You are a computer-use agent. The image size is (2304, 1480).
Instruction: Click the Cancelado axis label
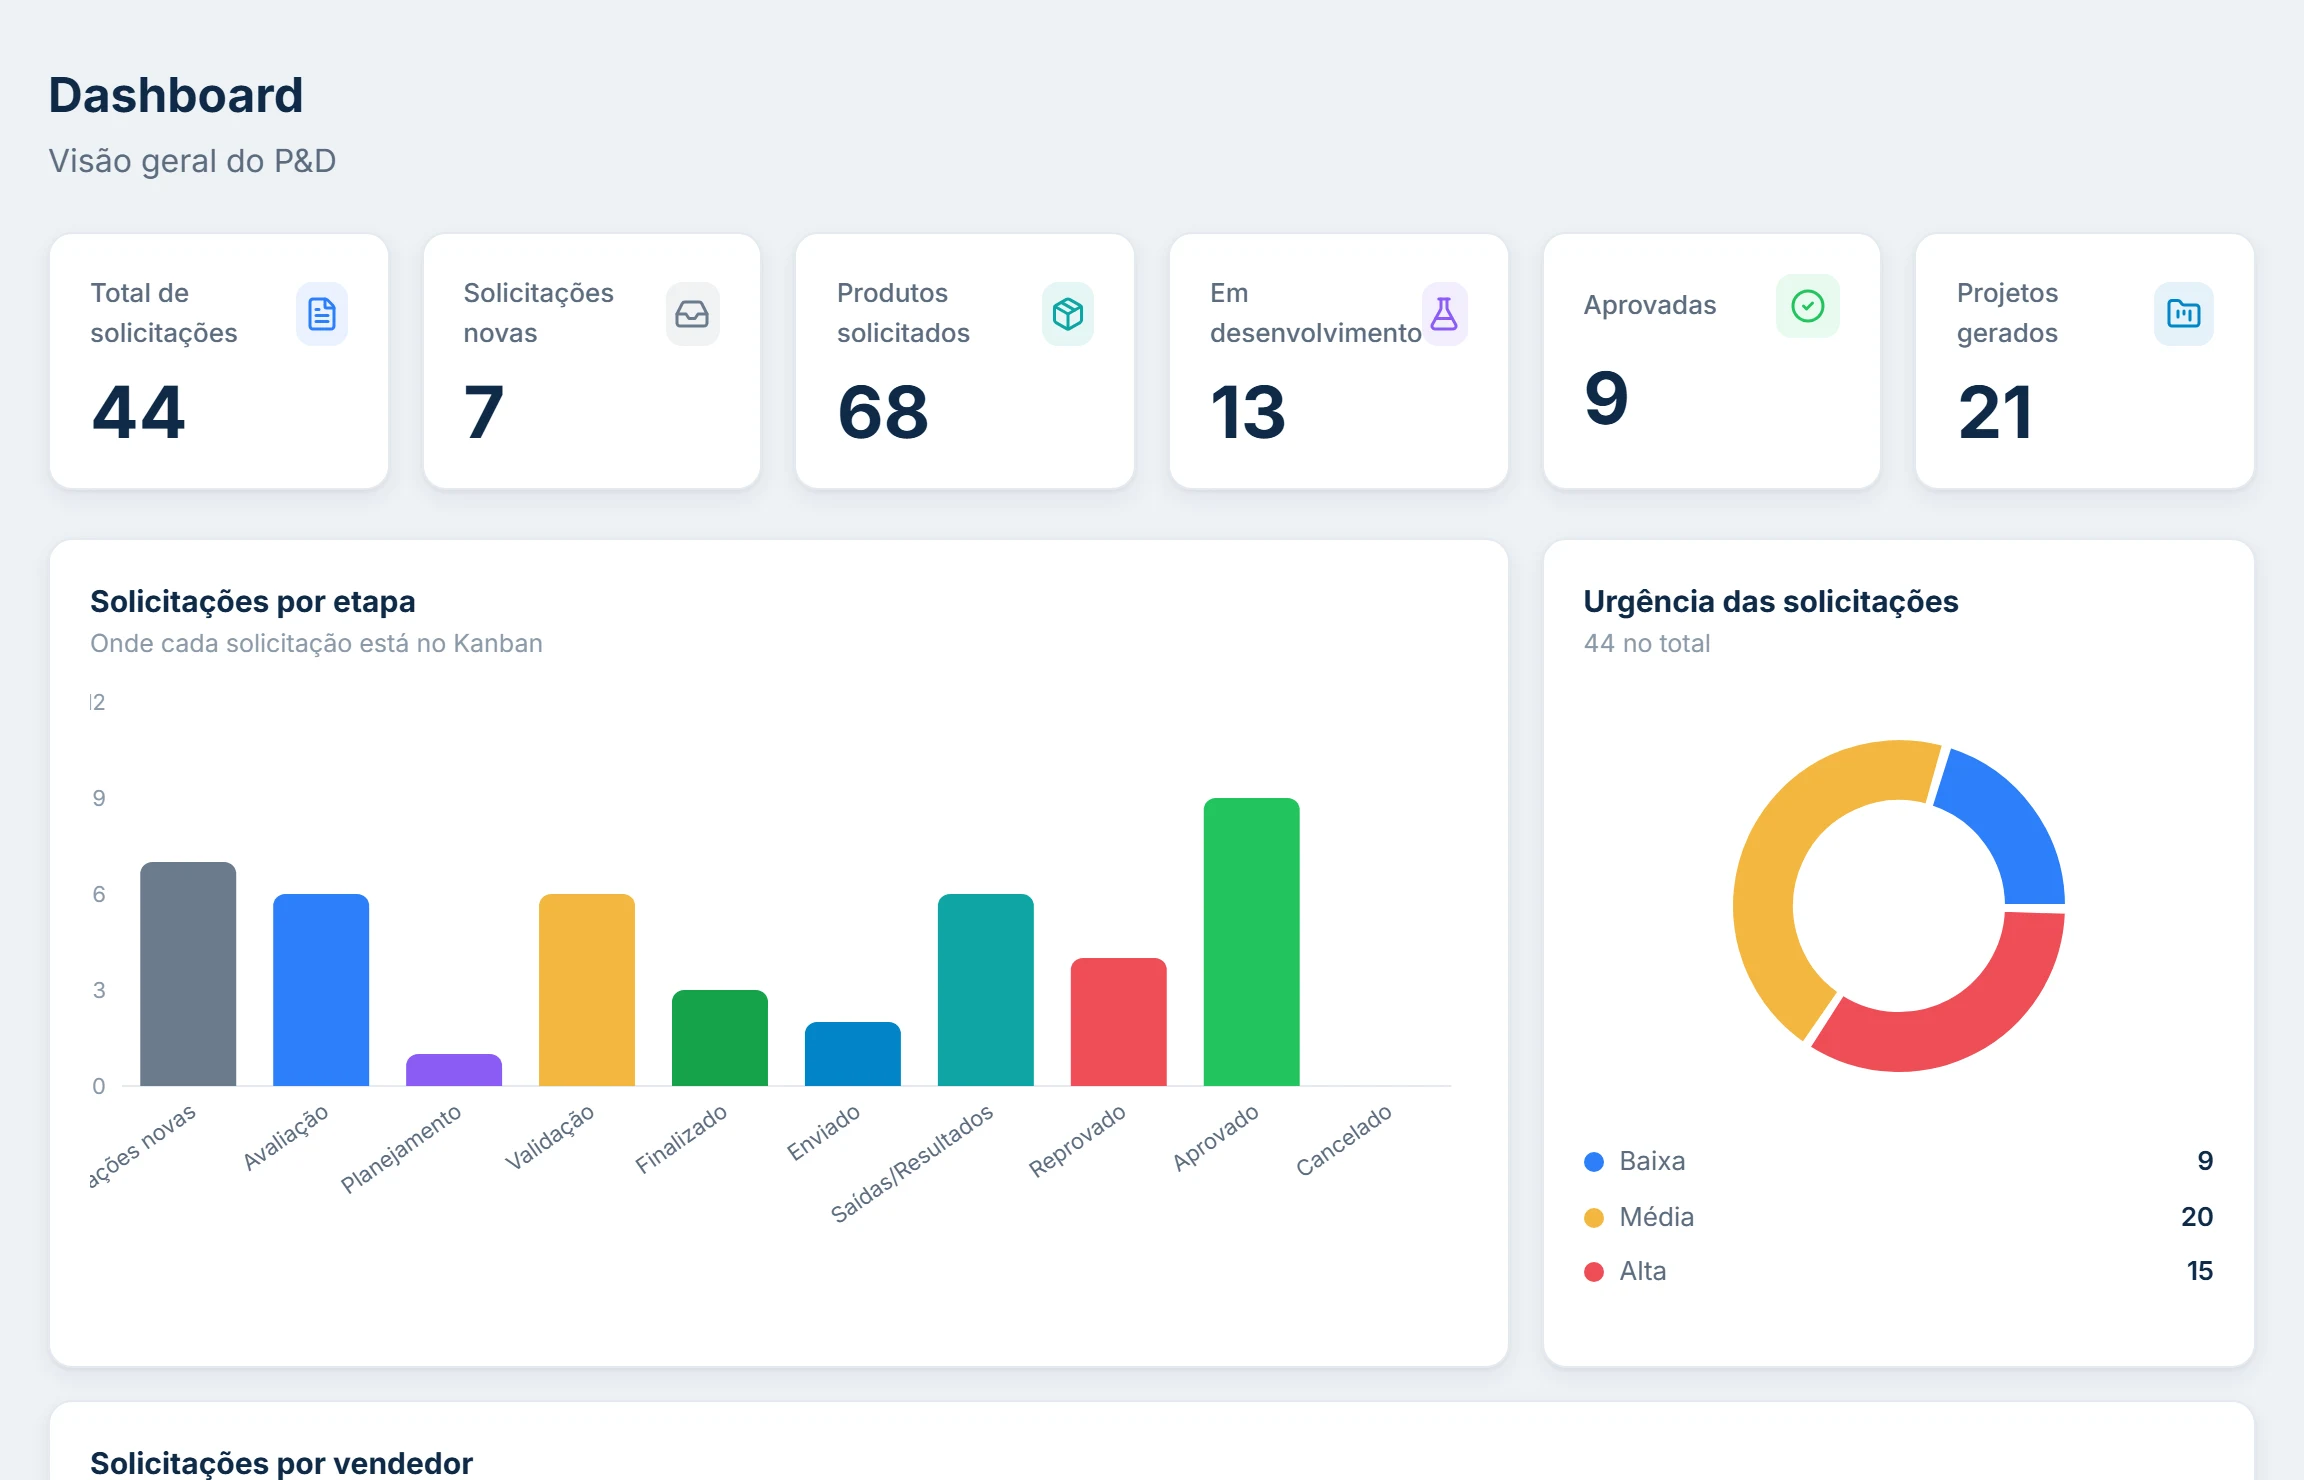(x=1344, y=1141)
